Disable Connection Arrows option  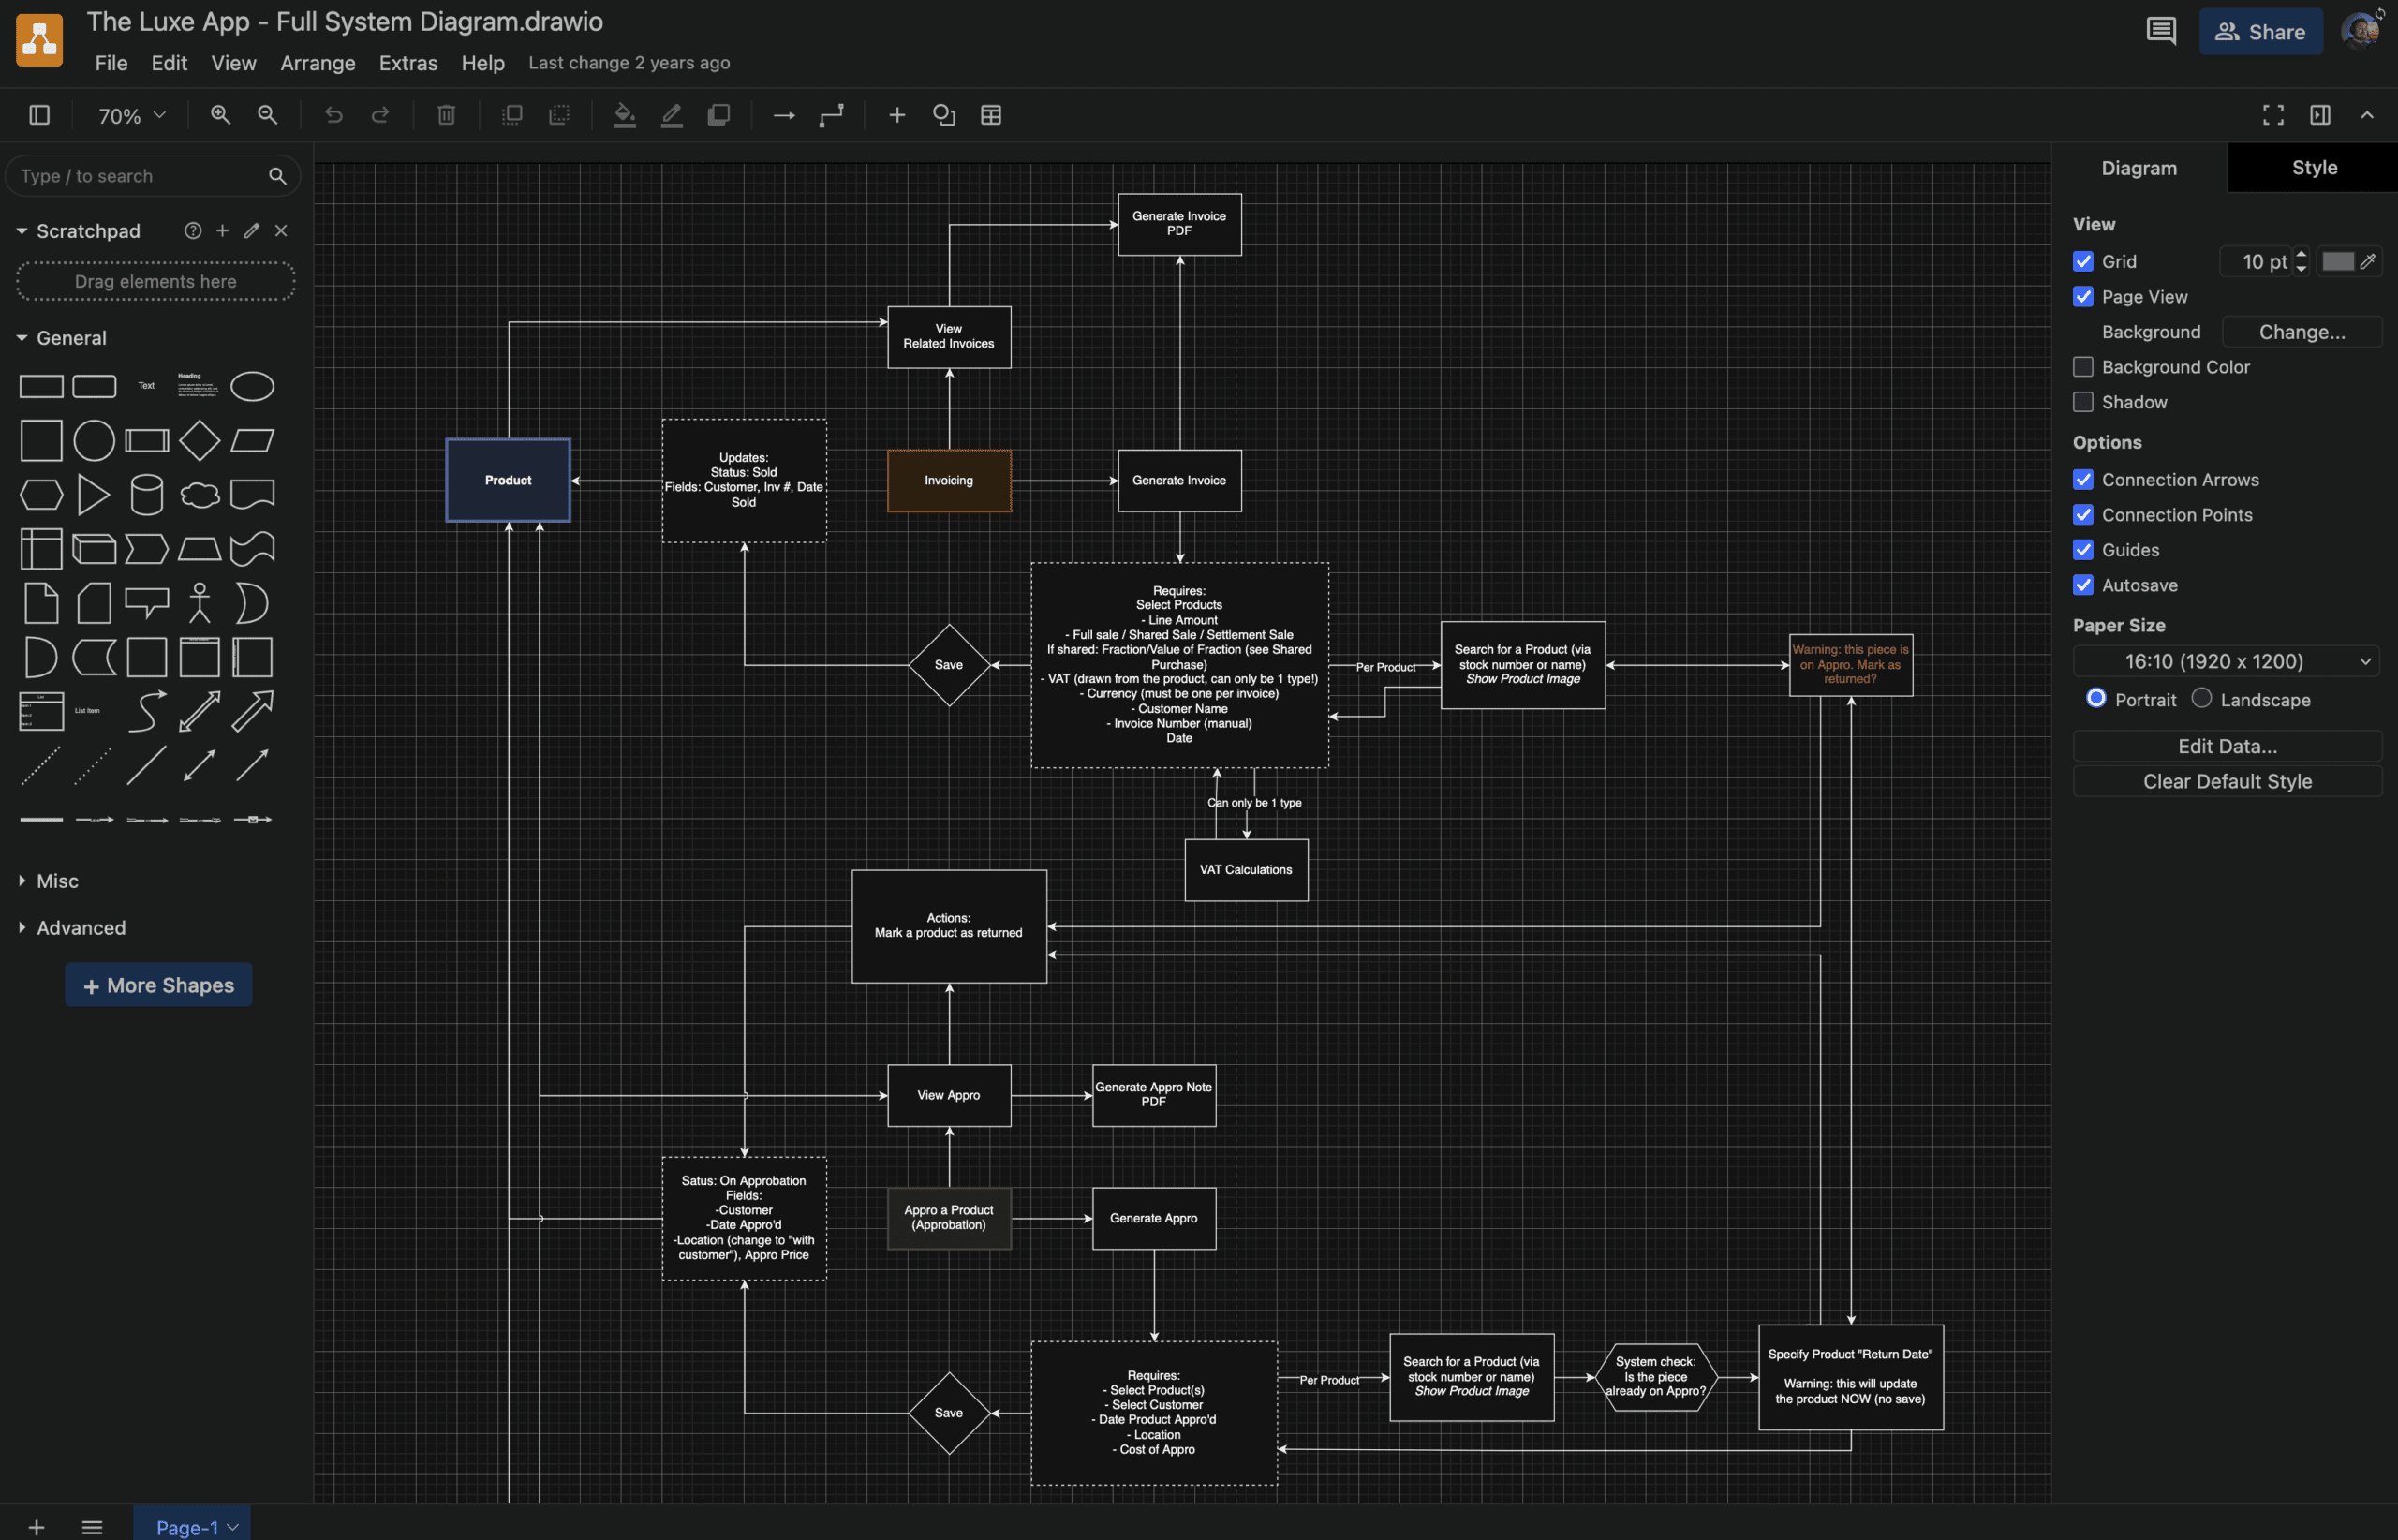pyautogui.click(x=2083, y=480)
